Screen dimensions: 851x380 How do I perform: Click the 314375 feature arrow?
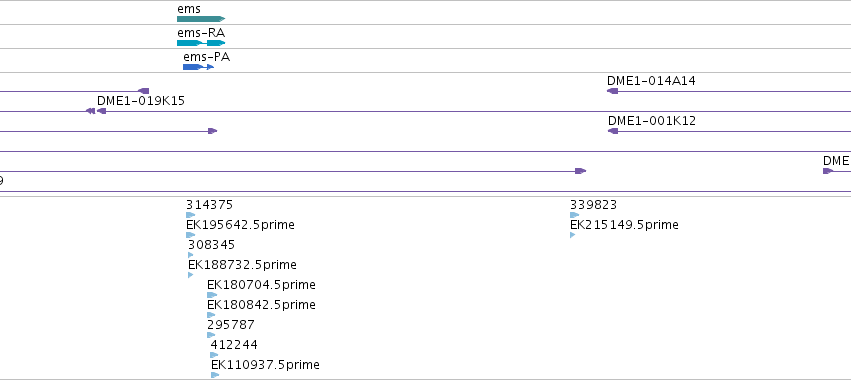click(x=190, y=215)
